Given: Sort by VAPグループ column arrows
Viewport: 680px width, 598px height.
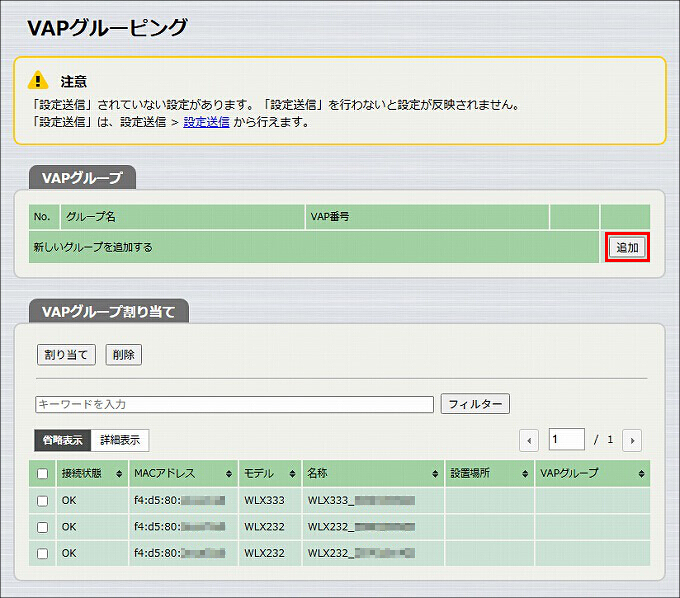Looking at the screenshot, I should (641, 474).
